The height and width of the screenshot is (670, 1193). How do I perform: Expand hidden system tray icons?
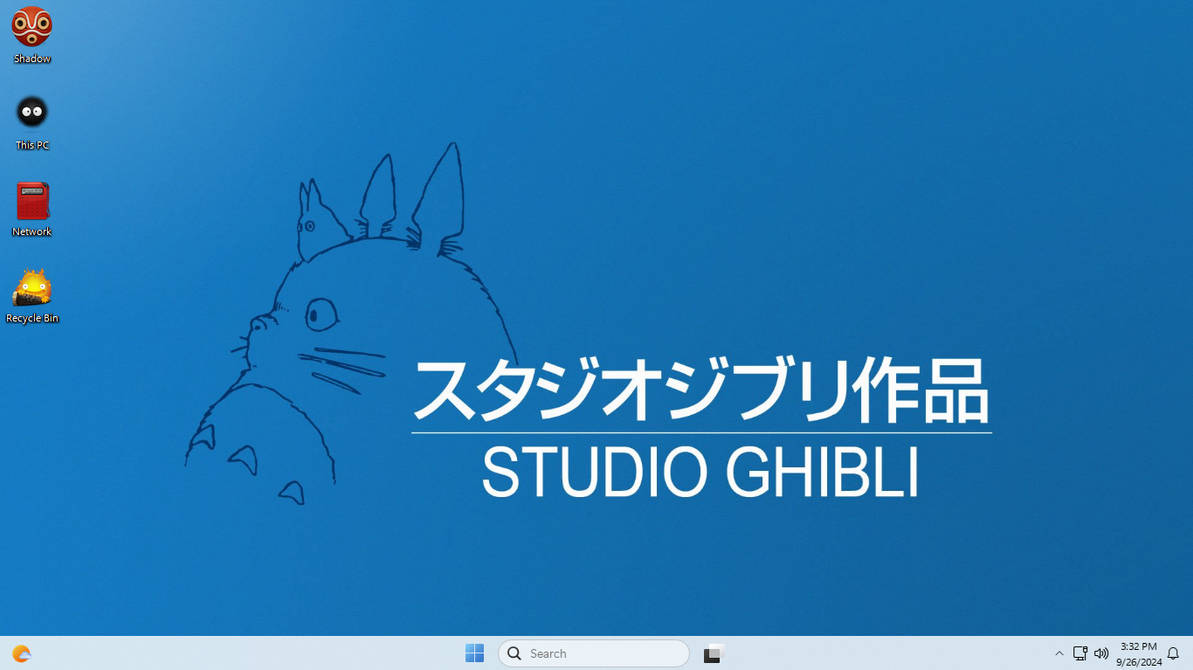(1059, 653)
